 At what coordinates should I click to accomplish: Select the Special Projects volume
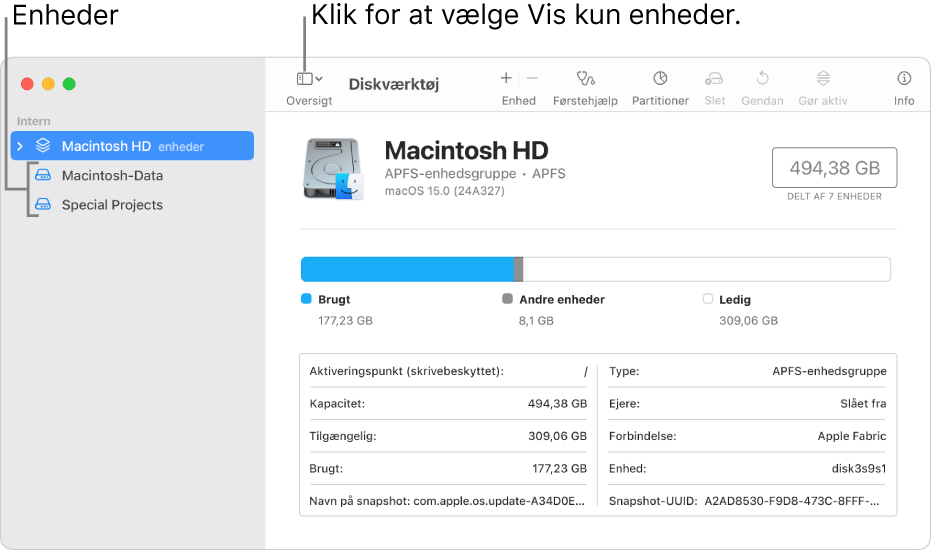[112, 205]
